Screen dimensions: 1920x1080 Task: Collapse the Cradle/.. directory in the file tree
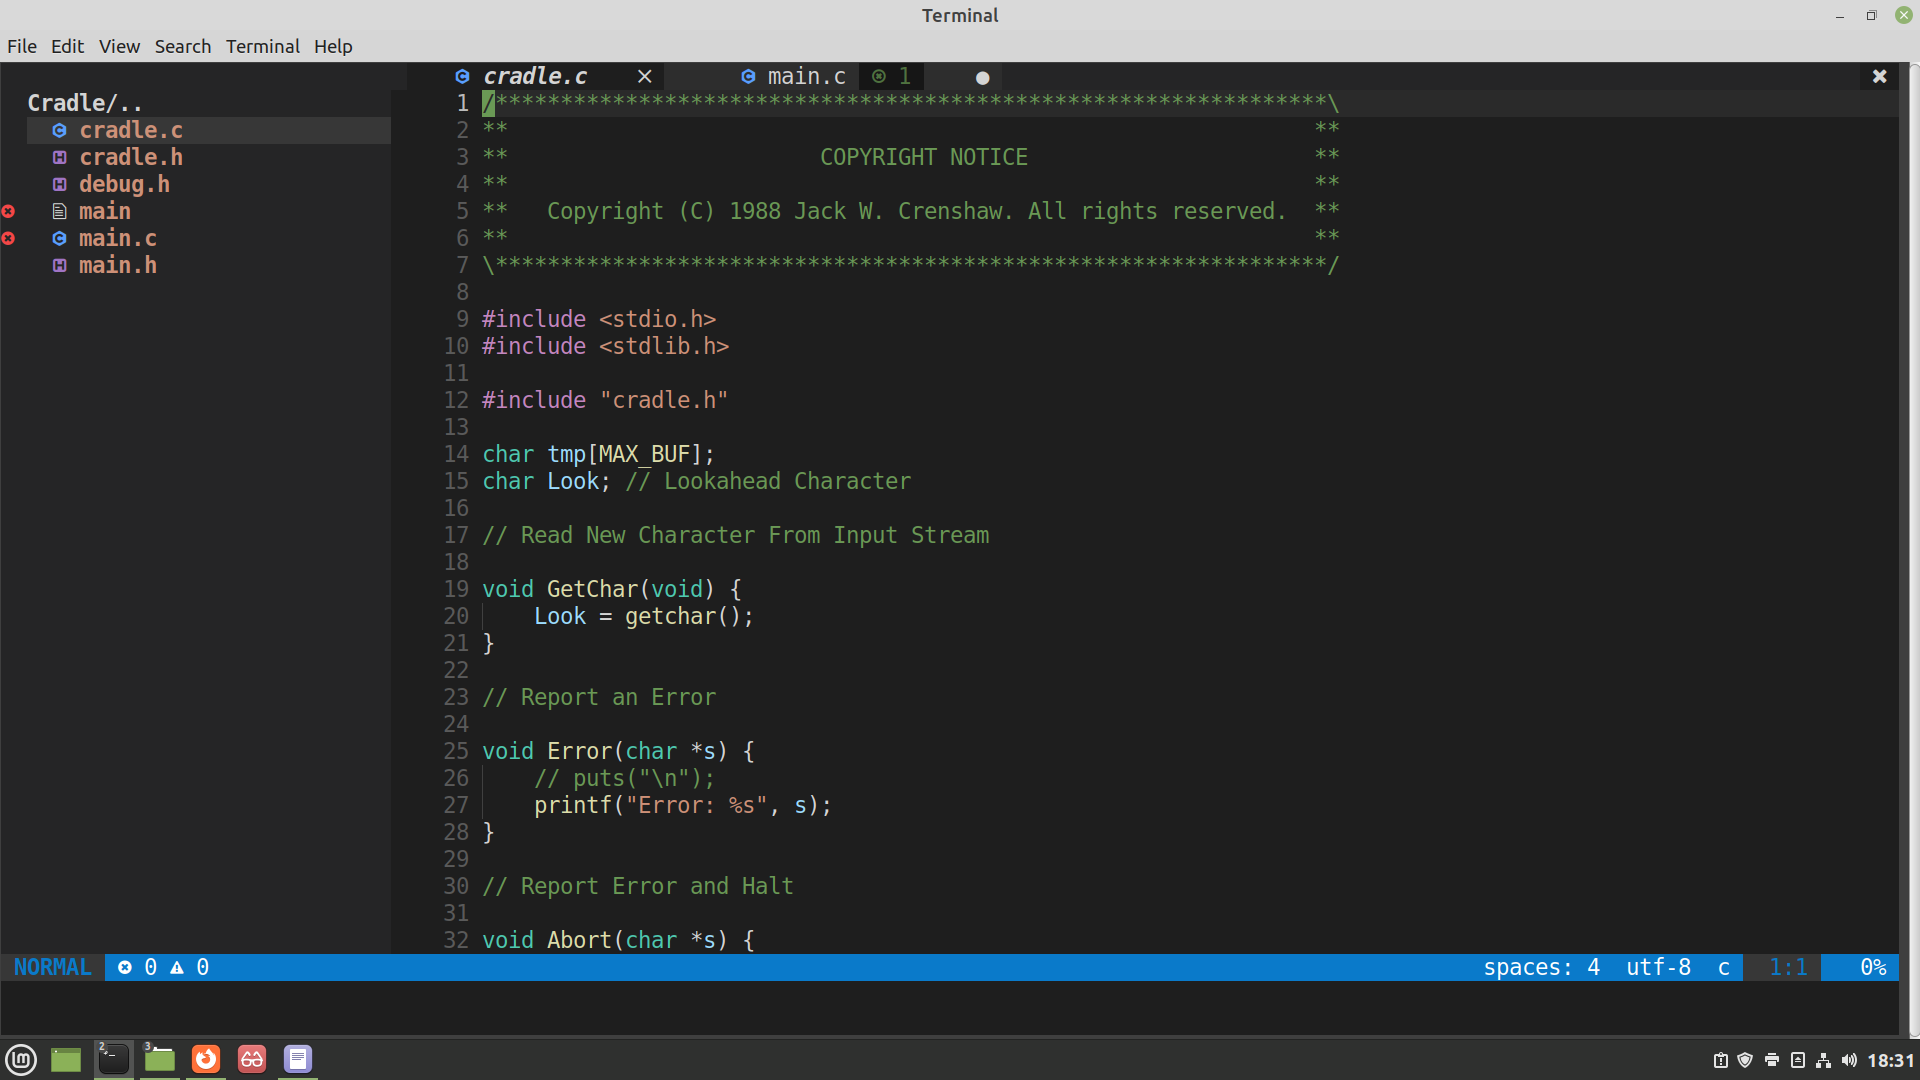[85, 102]
